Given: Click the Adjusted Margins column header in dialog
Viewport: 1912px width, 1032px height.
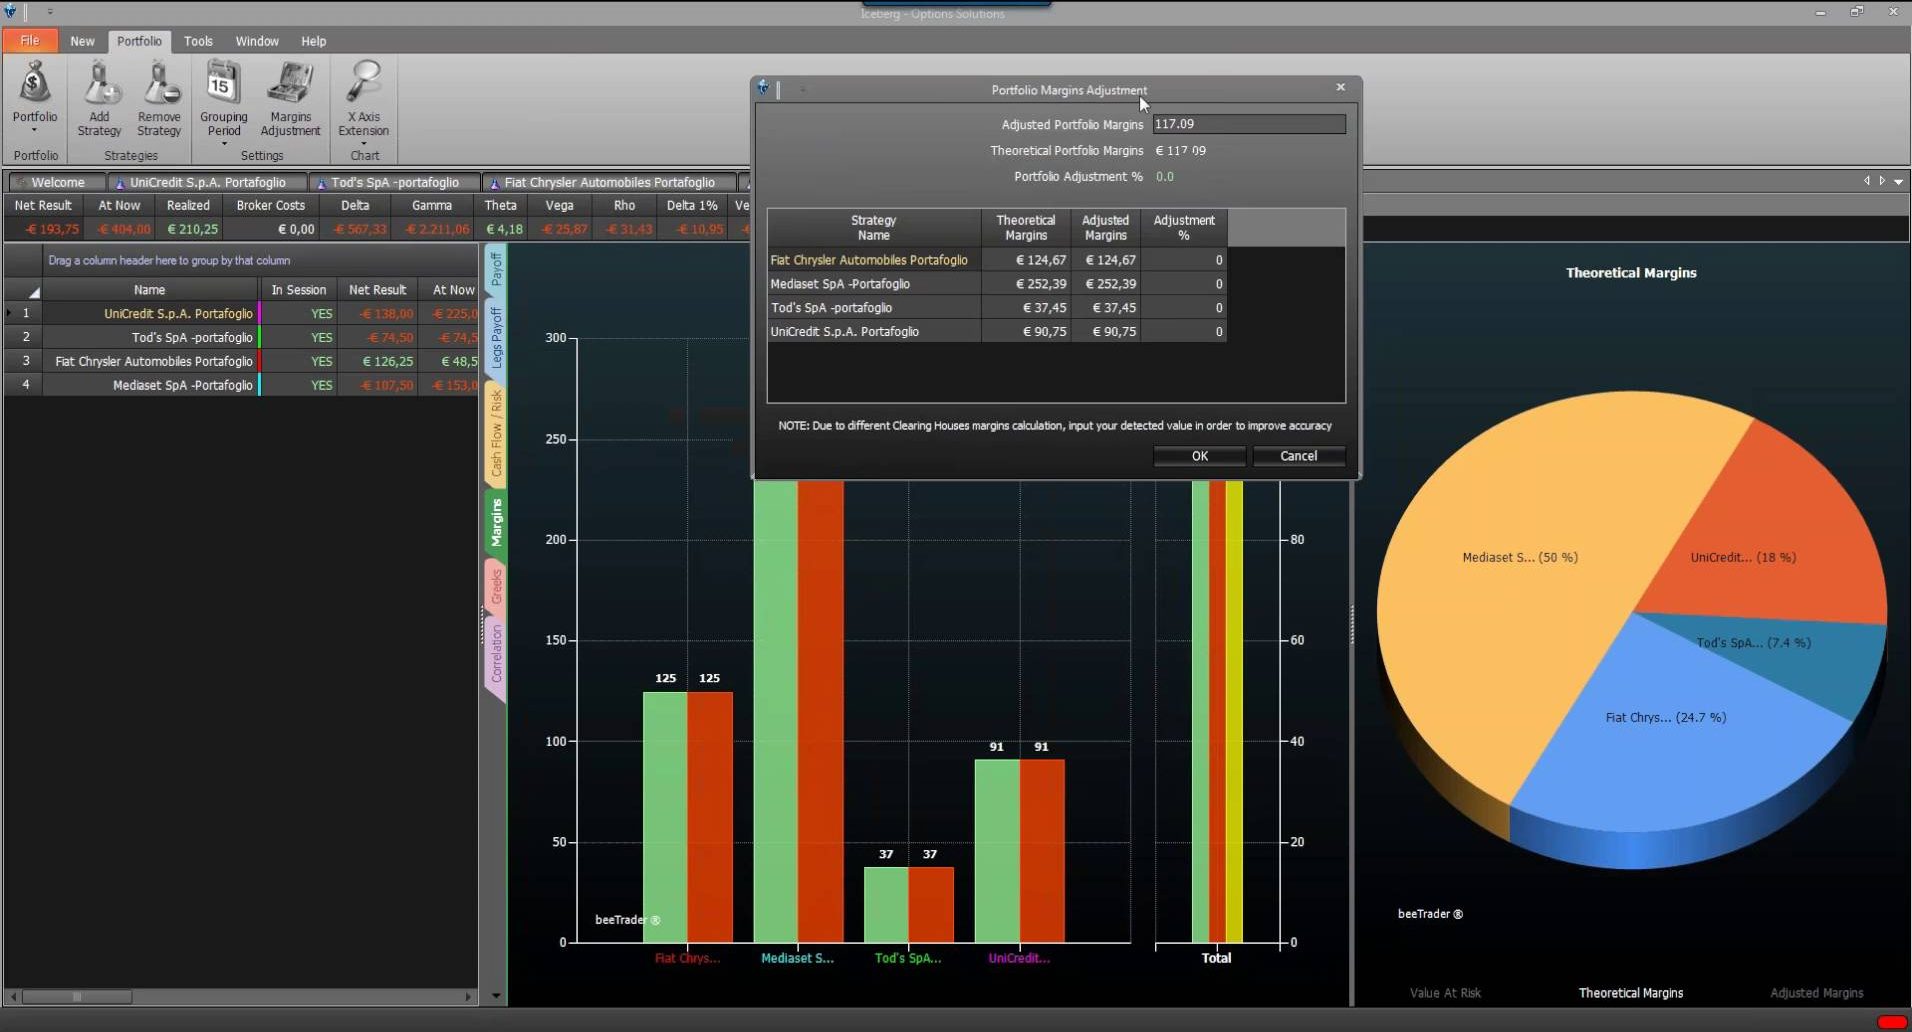Looking at the screenshot, I should pyautogui.click(x=1105, y=228).
